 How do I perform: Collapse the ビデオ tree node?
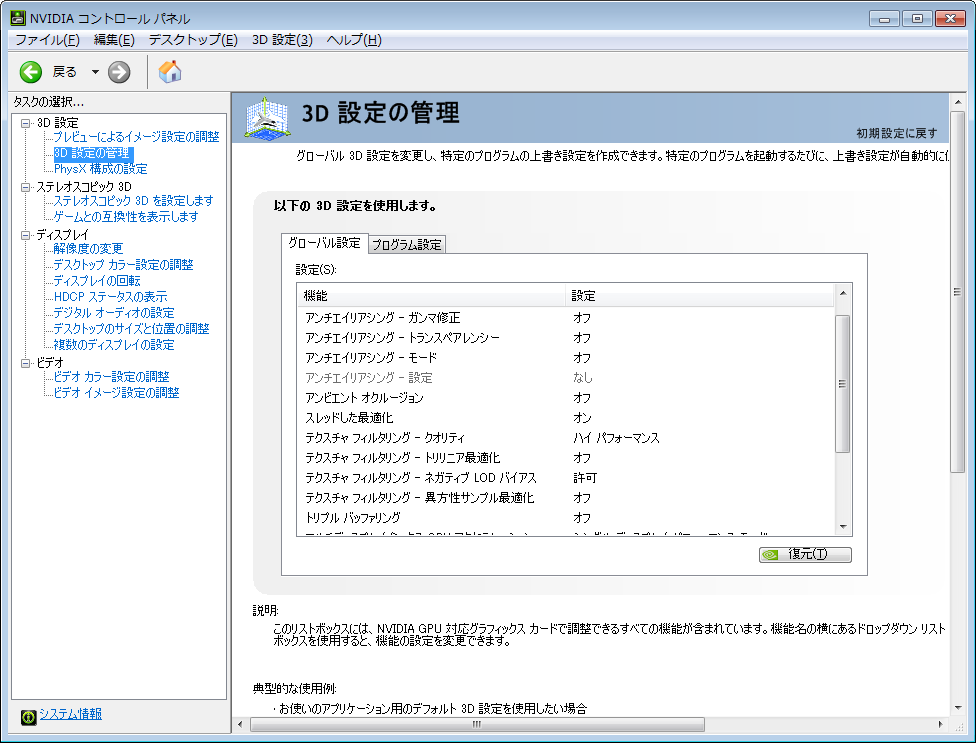pos(26,363)
